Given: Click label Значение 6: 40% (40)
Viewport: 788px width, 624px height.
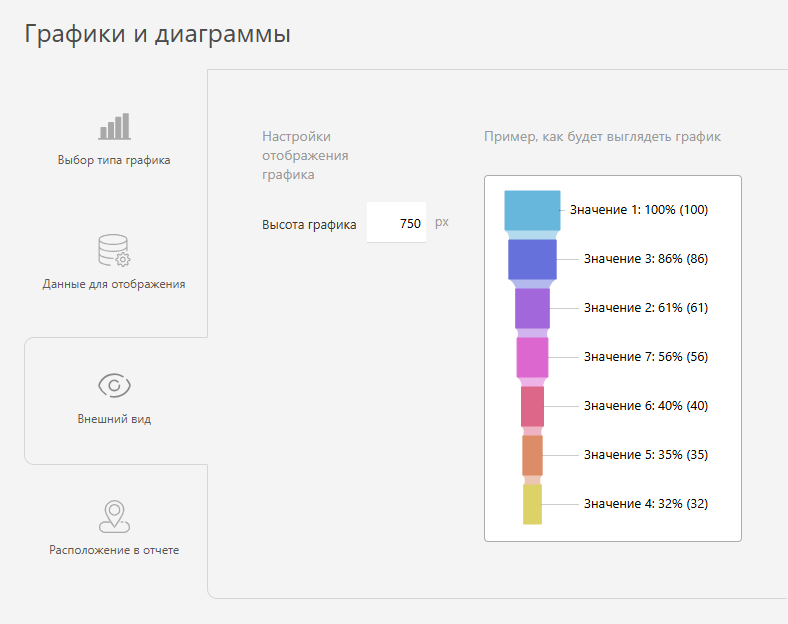Looking at the screenshot, I should [x=646, y=405].
